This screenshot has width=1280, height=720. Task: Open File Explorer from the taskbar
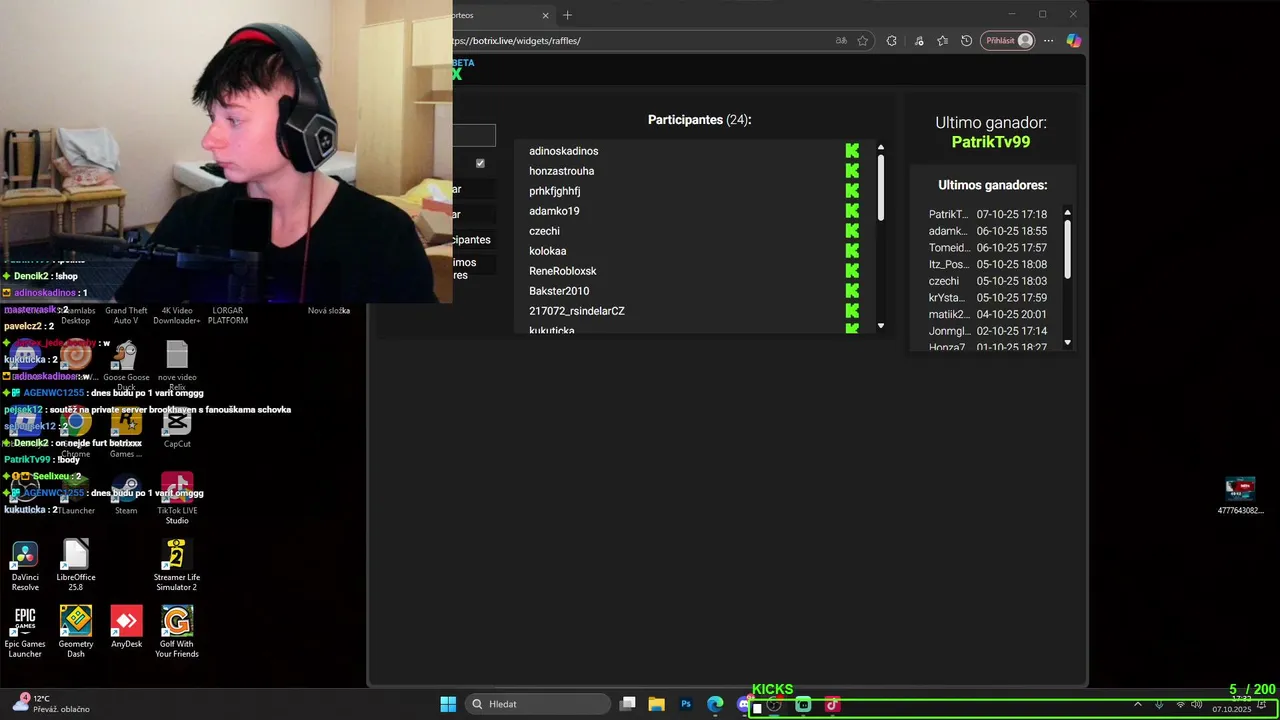pos(657,704)
